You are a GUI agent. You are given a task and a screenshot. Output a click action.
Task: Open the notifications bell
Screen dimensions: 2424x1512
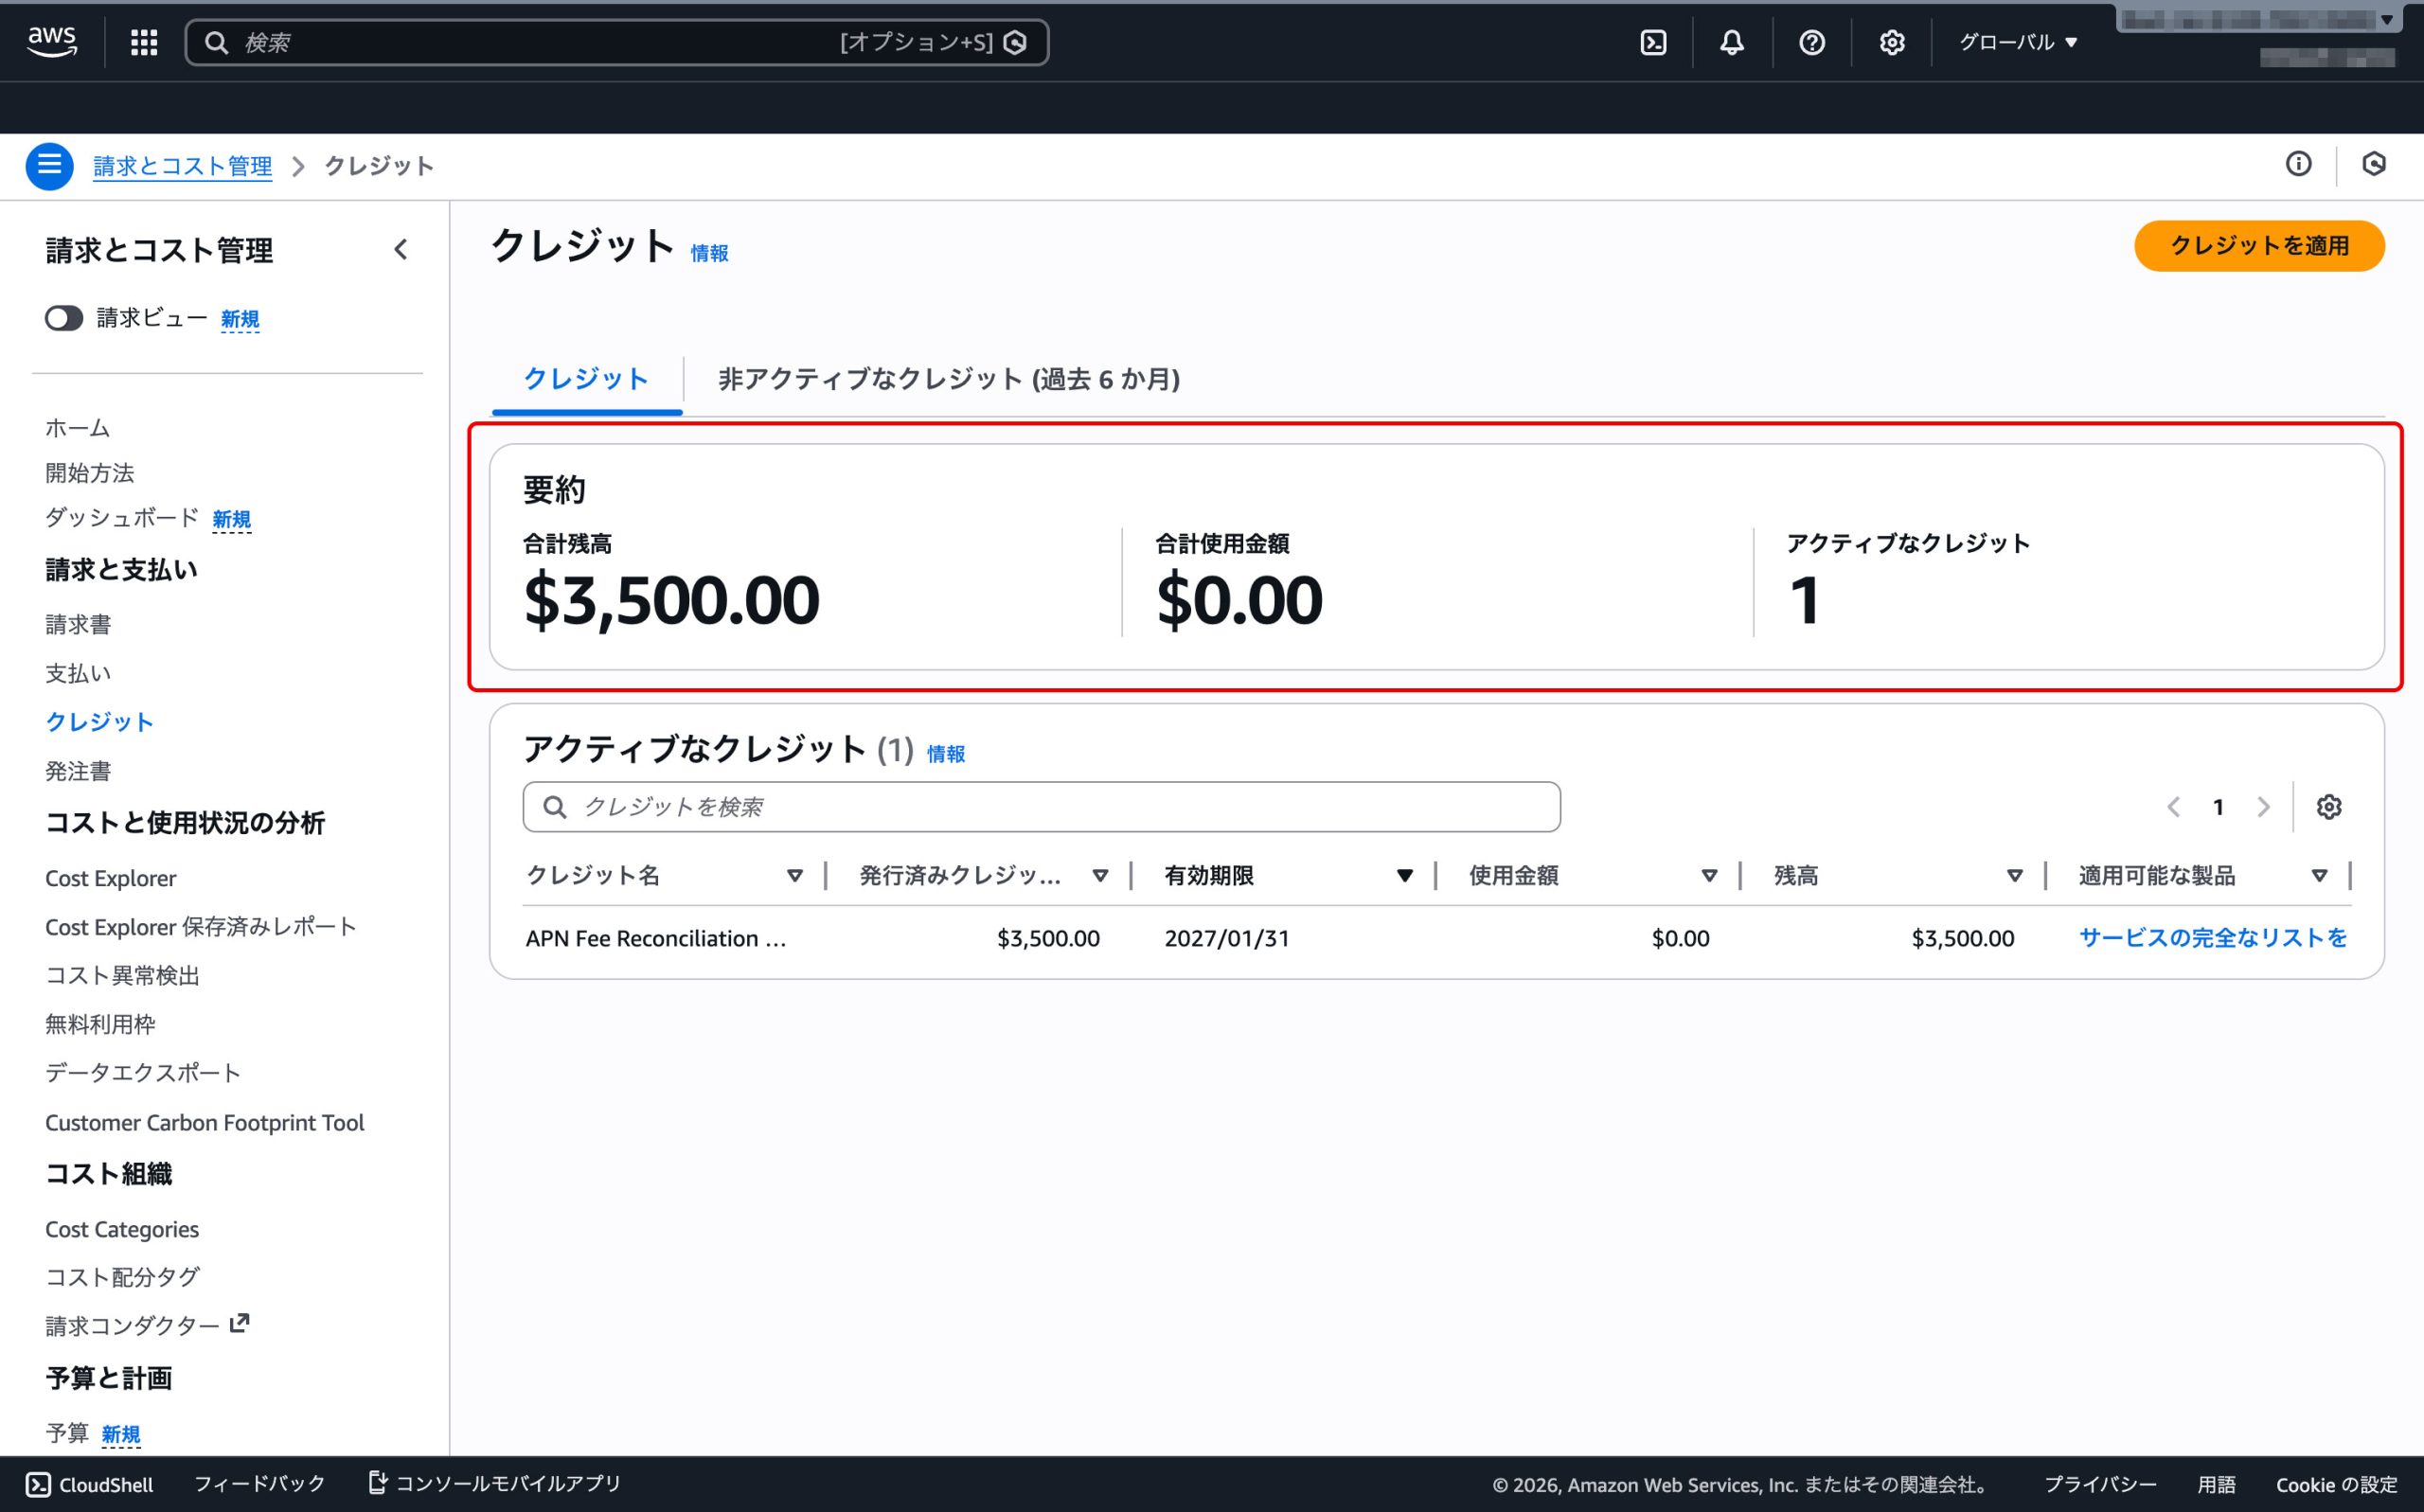pos(1732,42)
